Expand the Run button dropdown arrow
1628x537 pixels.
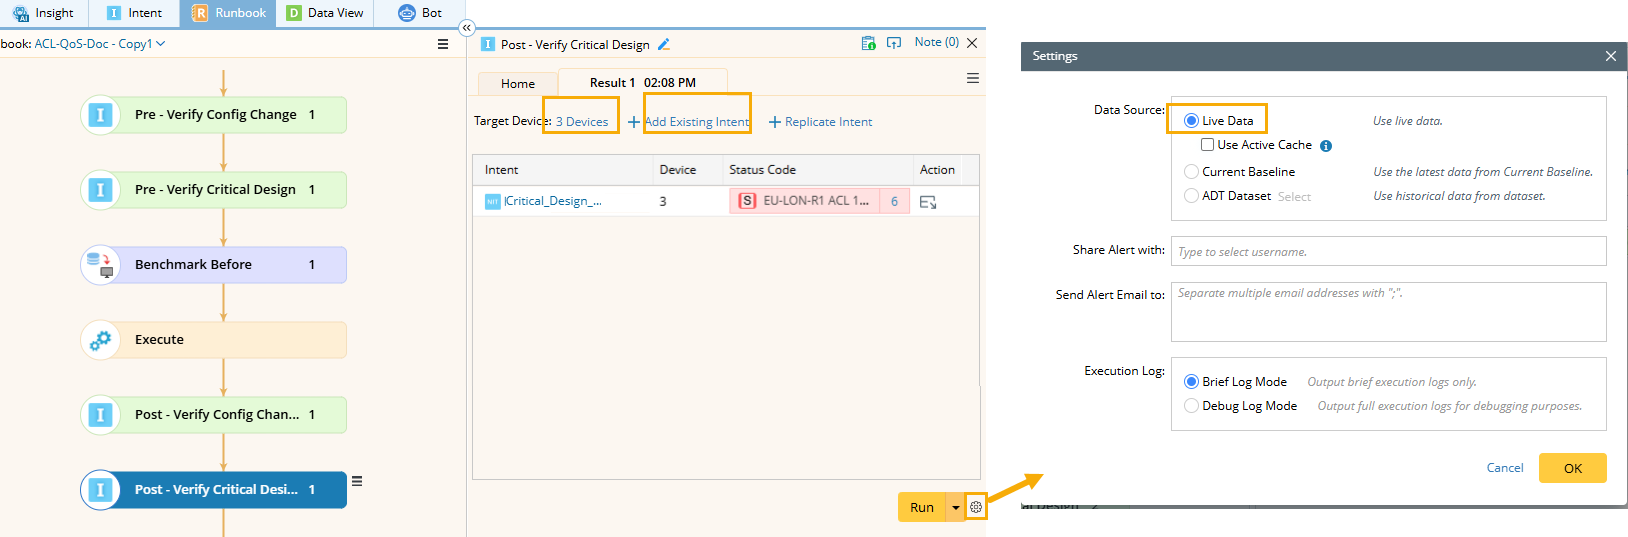(956, 507)
